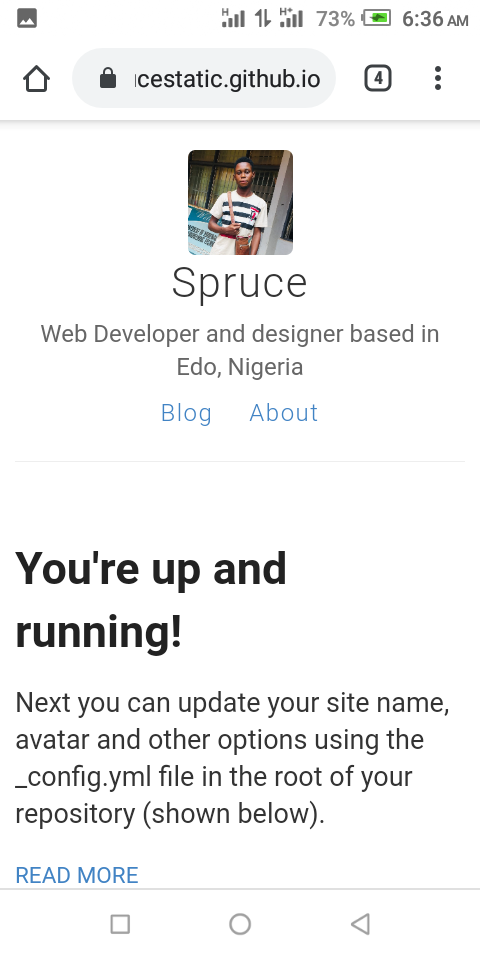Open the About navigation link
480x960 pixels.
point(283,413)
